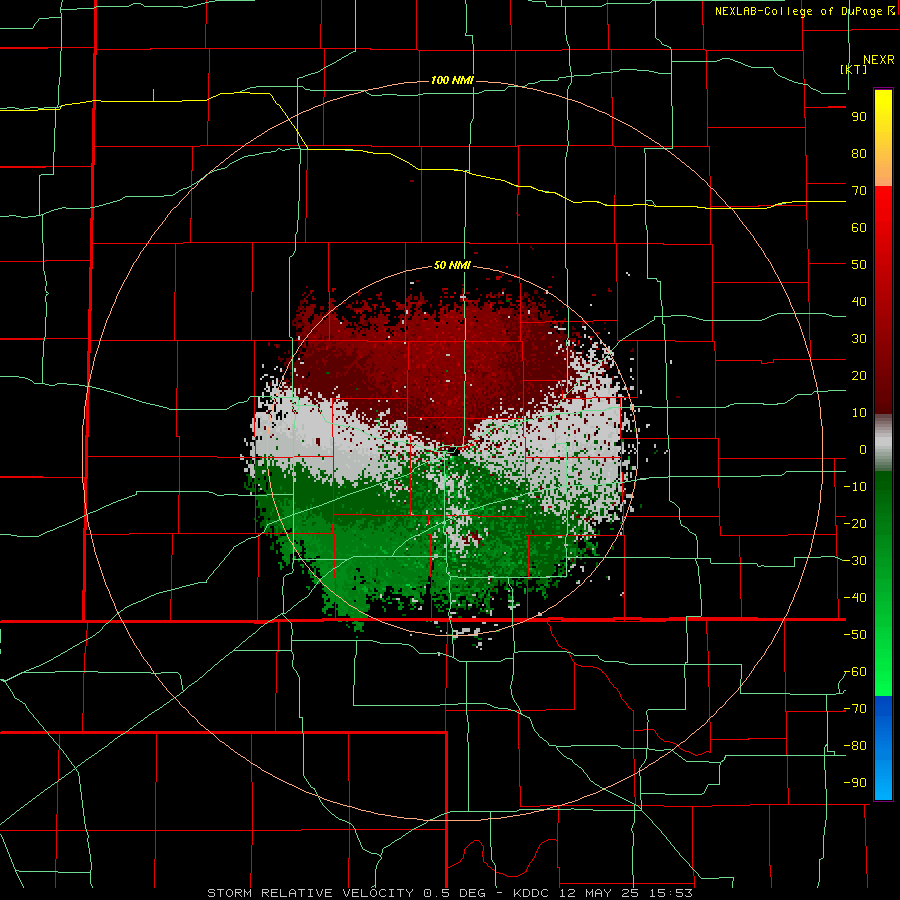
Task: Click the -80 value on velocity scale
Action: coord(855,746)
